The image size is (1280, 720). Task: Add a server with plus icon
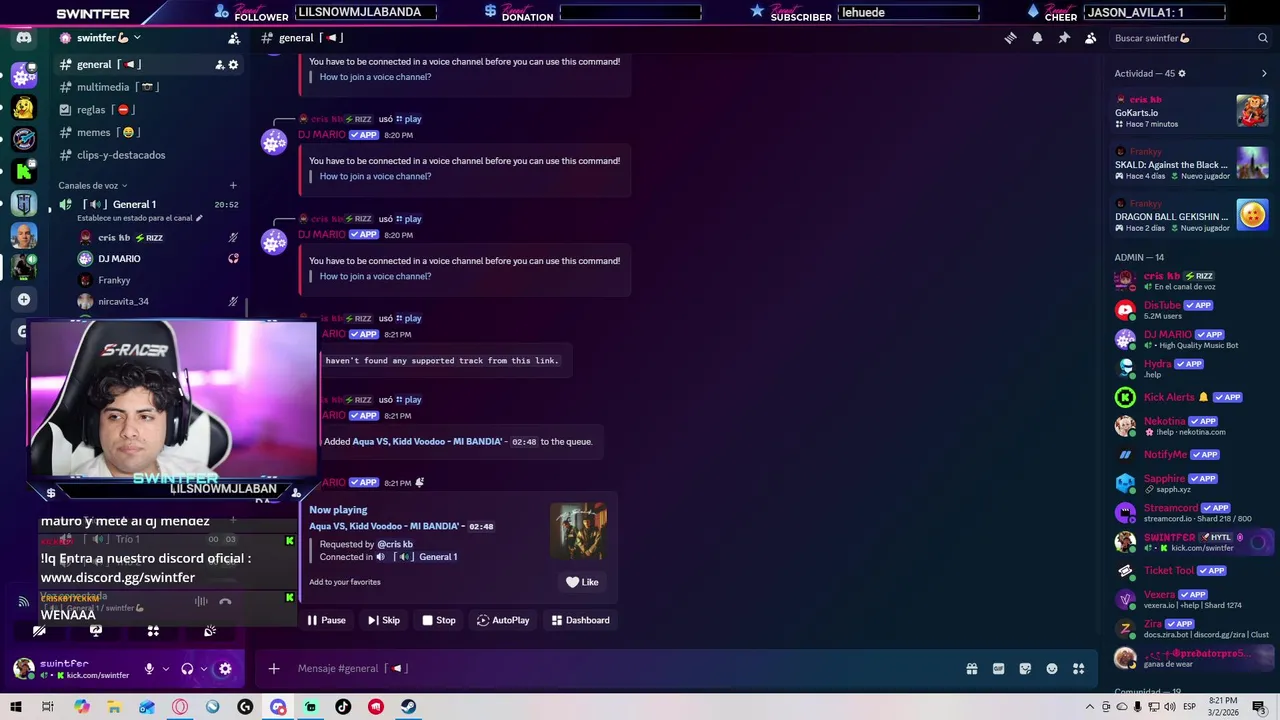pyautogui.click(x=24, y=299)
